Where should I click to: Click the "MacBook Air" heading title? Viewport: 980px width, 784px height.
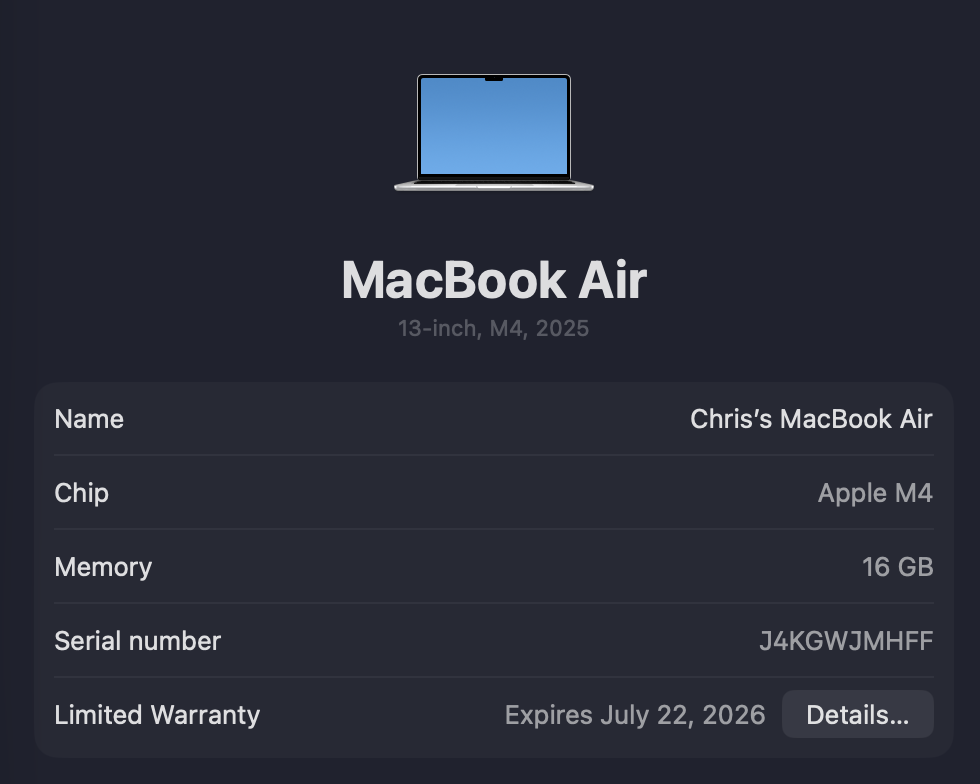(x=494, y=280)
